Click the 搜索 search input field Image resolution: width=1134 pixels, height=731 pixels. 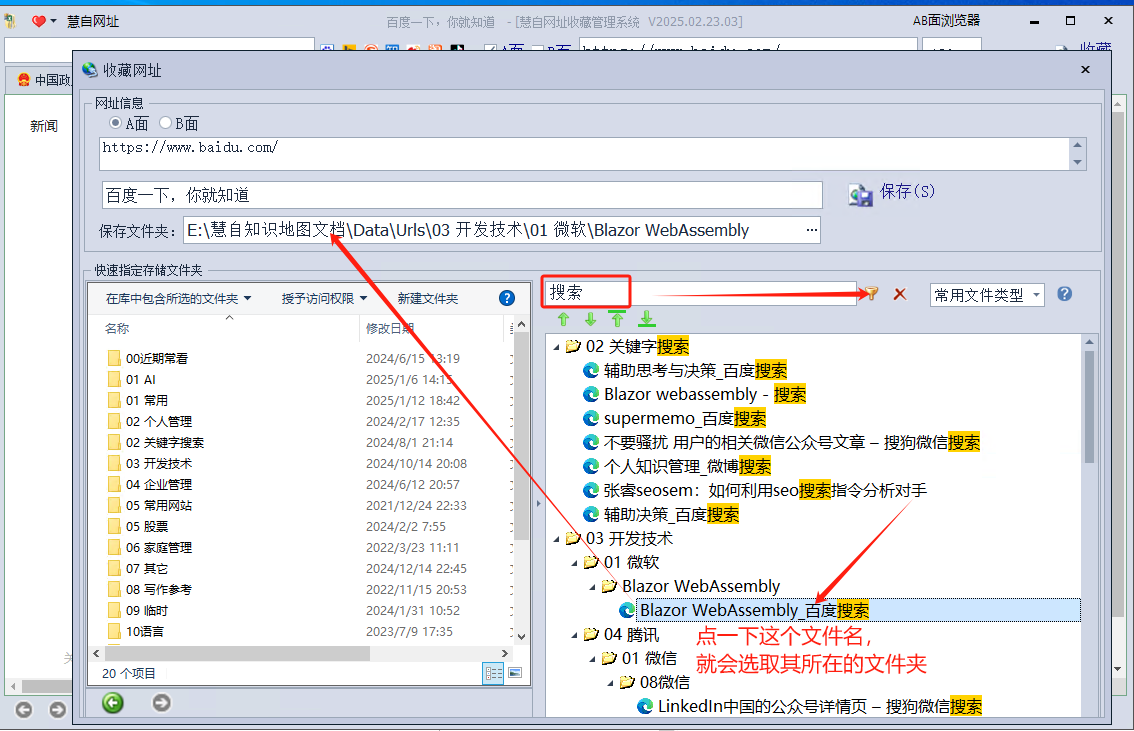coord(701,294)
